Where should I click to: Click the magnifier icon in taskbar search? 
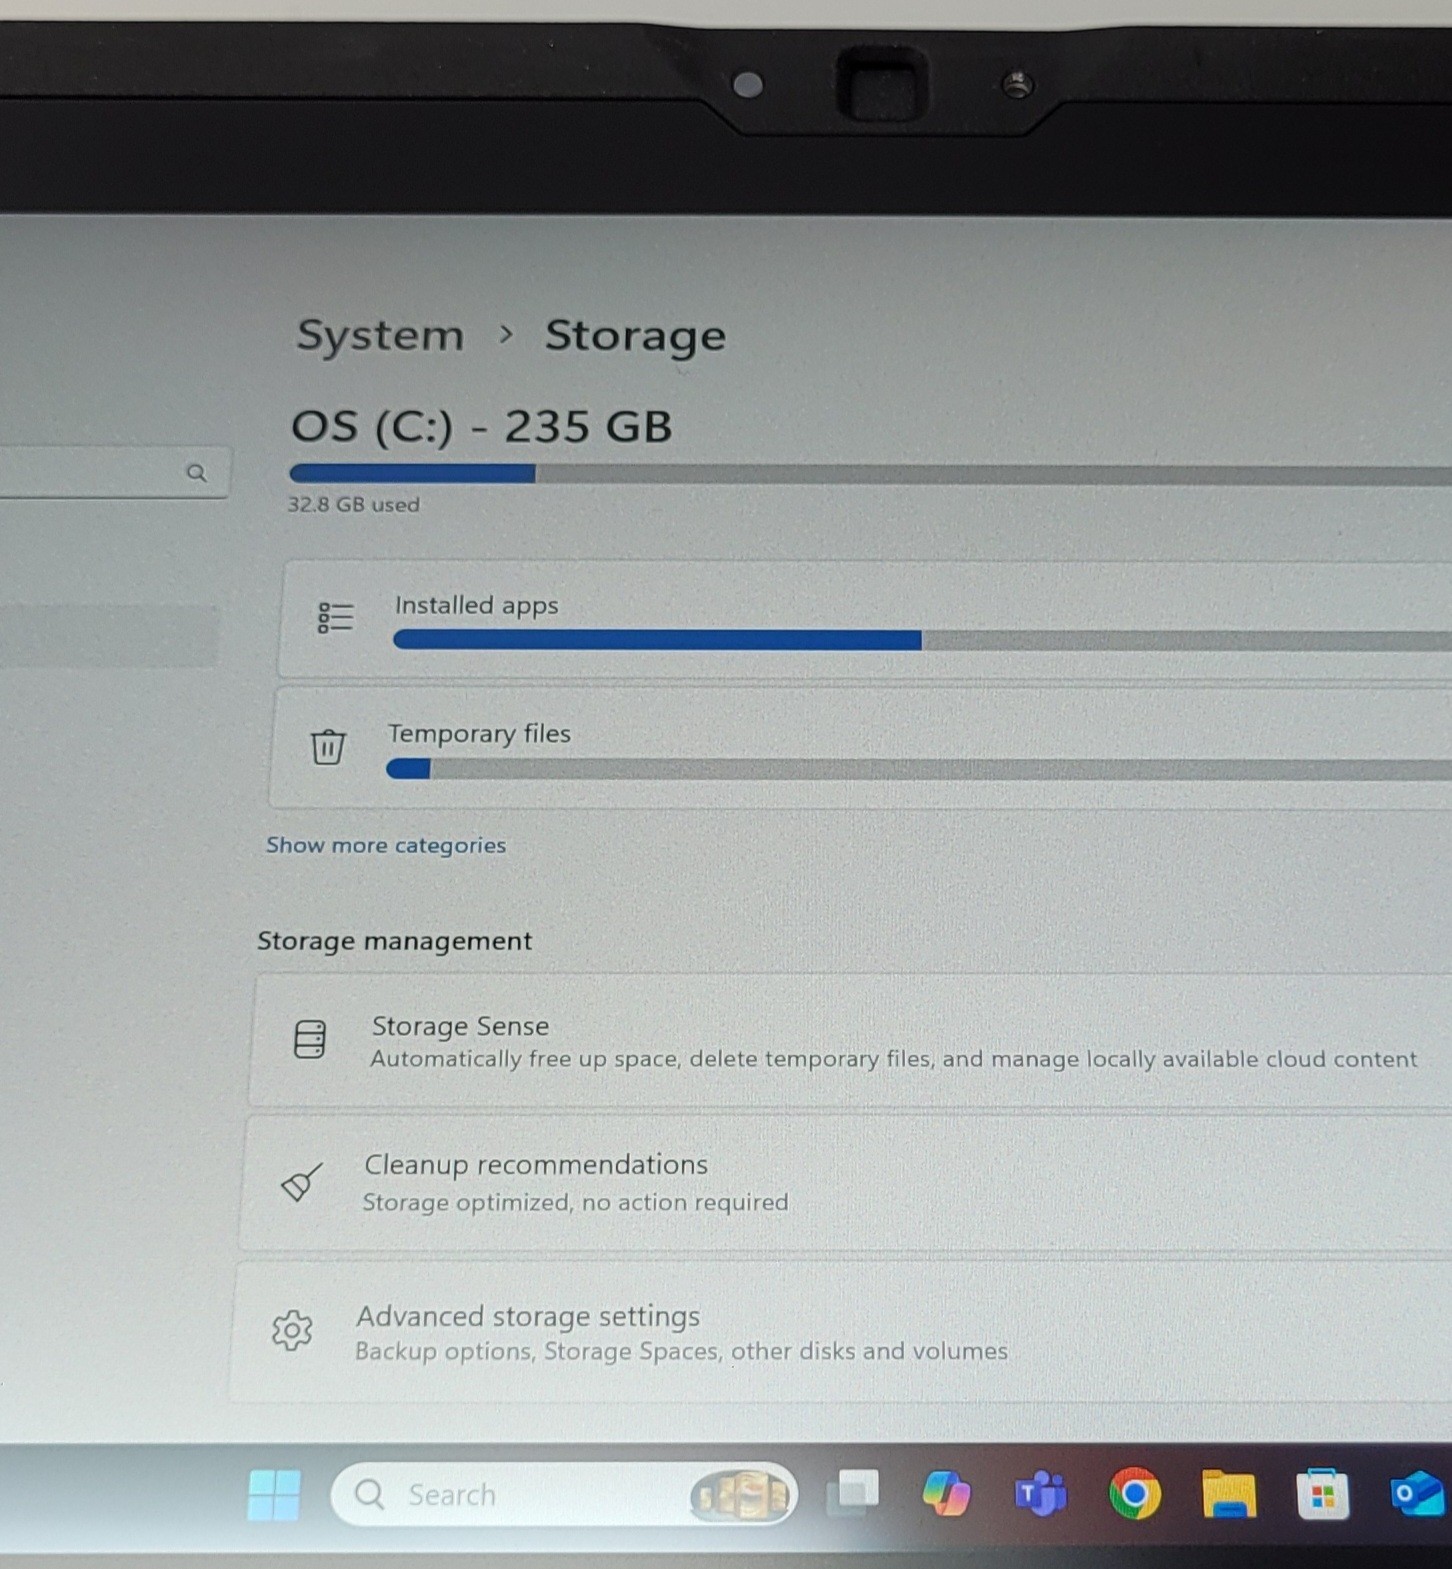tap(369, 1495)
